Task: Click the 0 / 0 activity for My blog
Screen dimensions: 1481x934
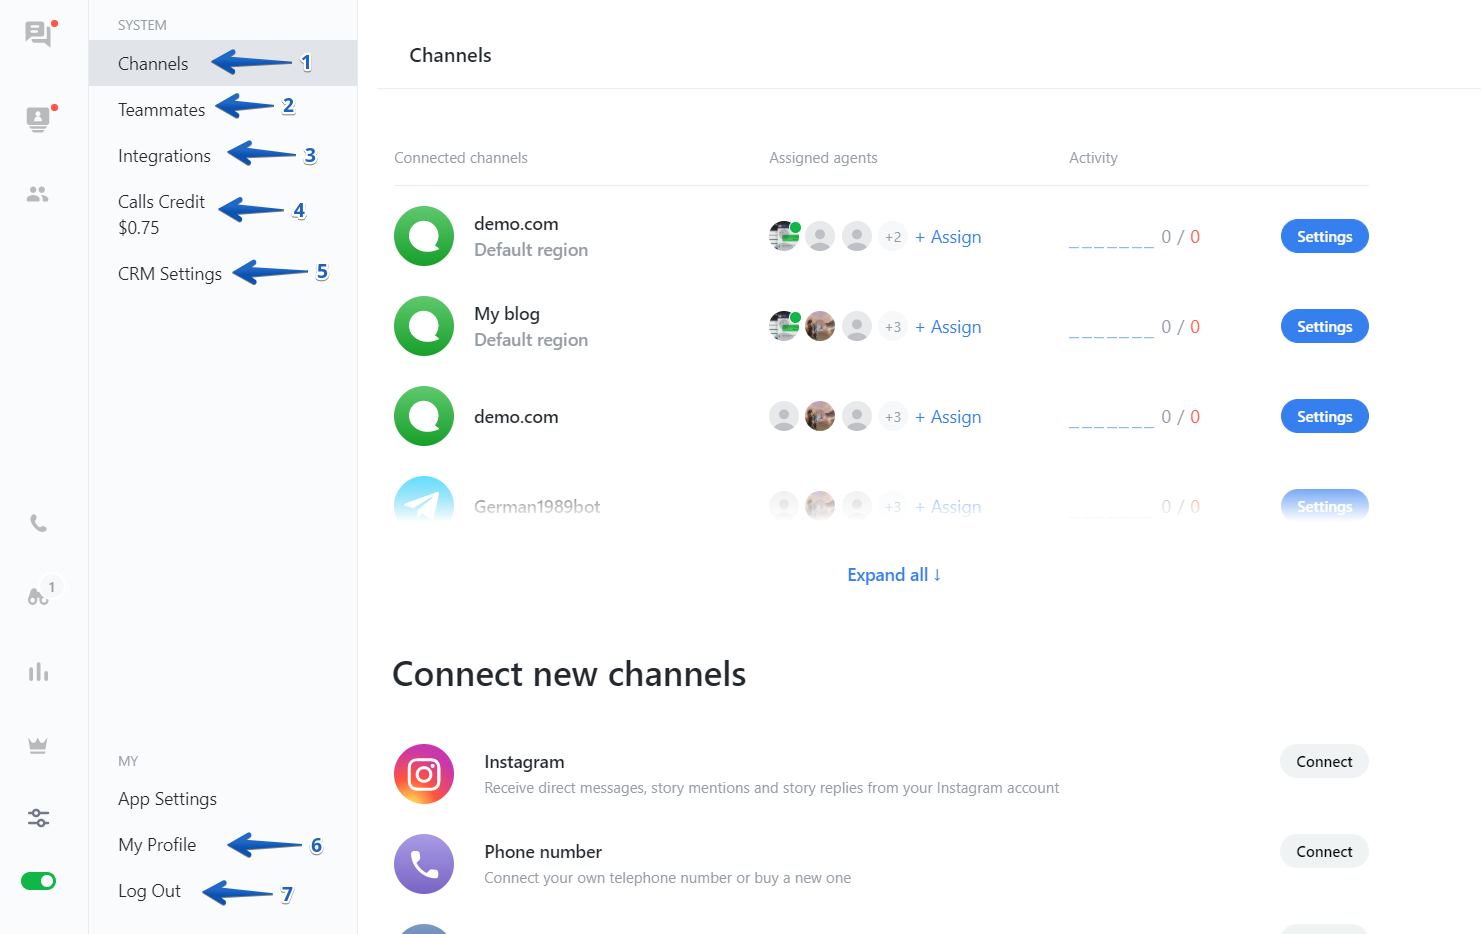Action: coord(1180,327)
